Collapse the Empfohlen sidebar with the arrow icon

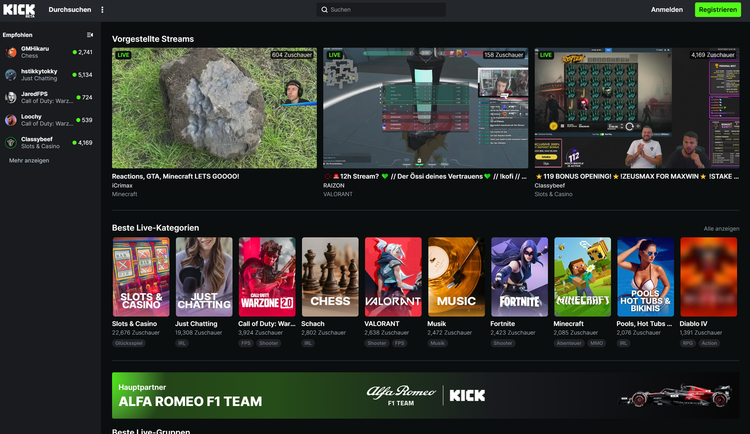[x=90, y=34]
